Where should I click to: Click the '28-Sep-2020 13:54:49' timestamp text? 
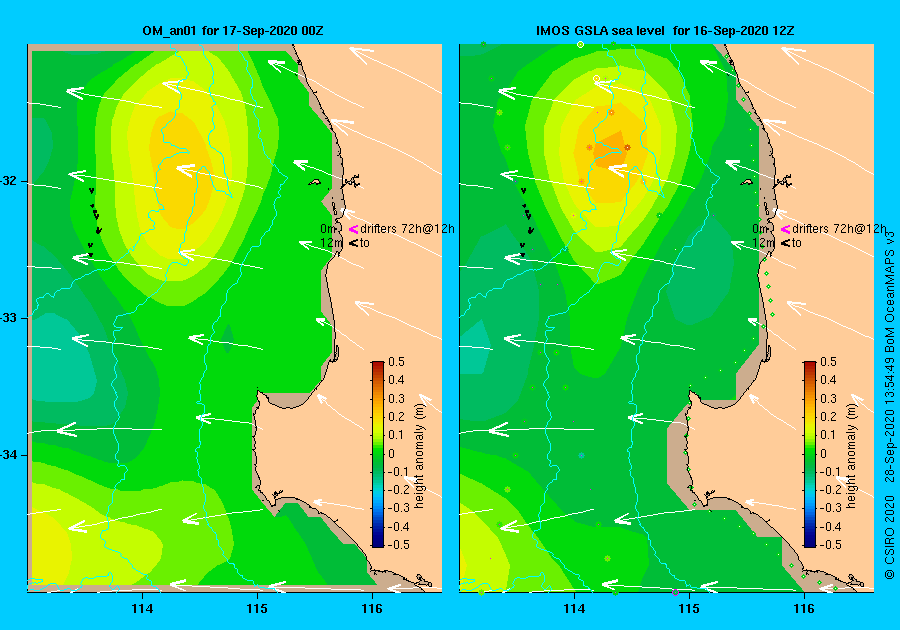pos(889,421)
